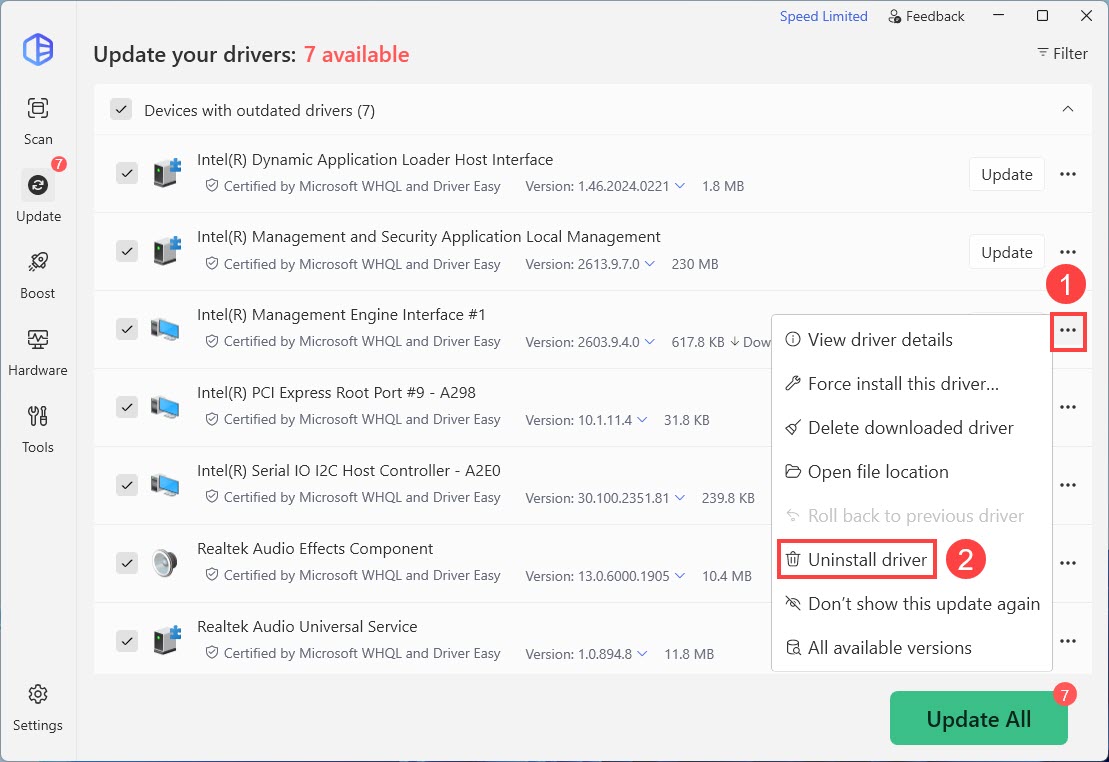Screen dimensions: 1109x762
Task: Click the Feedback link
Action: tap(926, 16)
